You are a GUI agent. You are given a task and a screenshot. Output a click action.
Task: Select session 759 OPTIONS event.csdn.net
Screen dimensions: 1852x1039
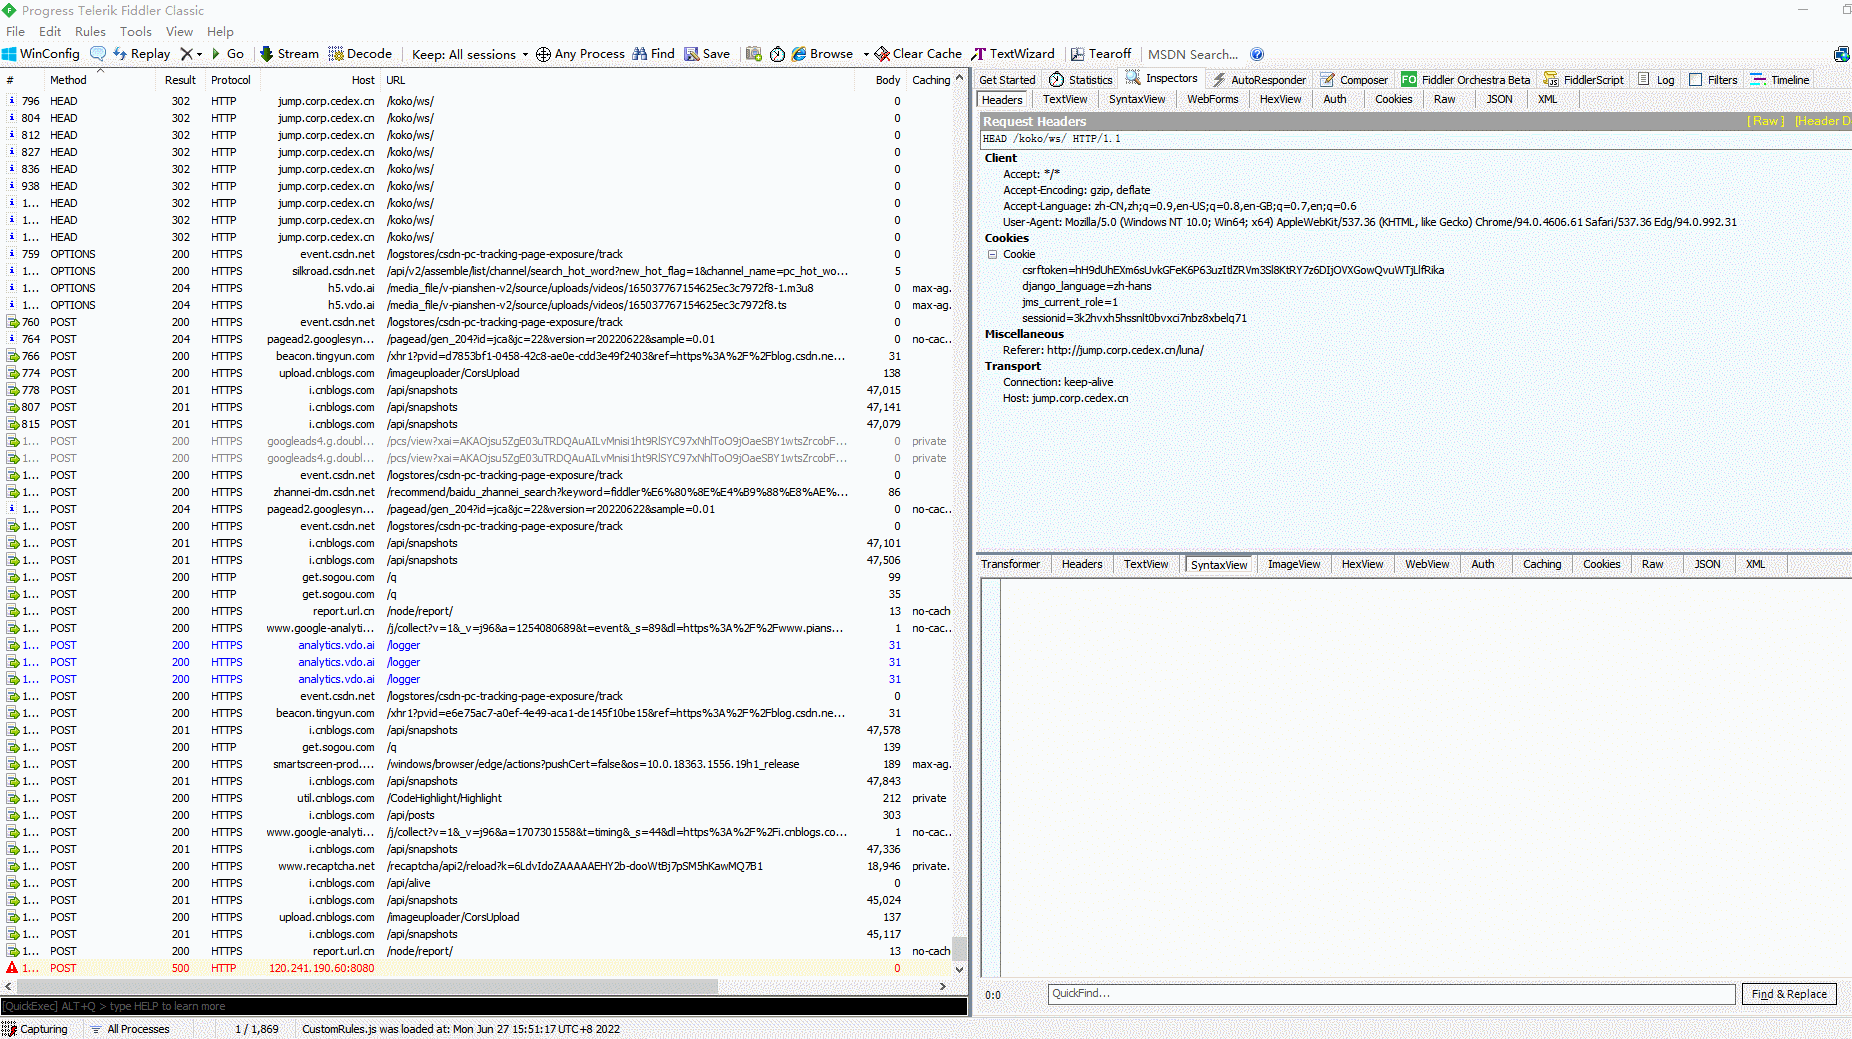pyautogui.click(x=478, y=254)
